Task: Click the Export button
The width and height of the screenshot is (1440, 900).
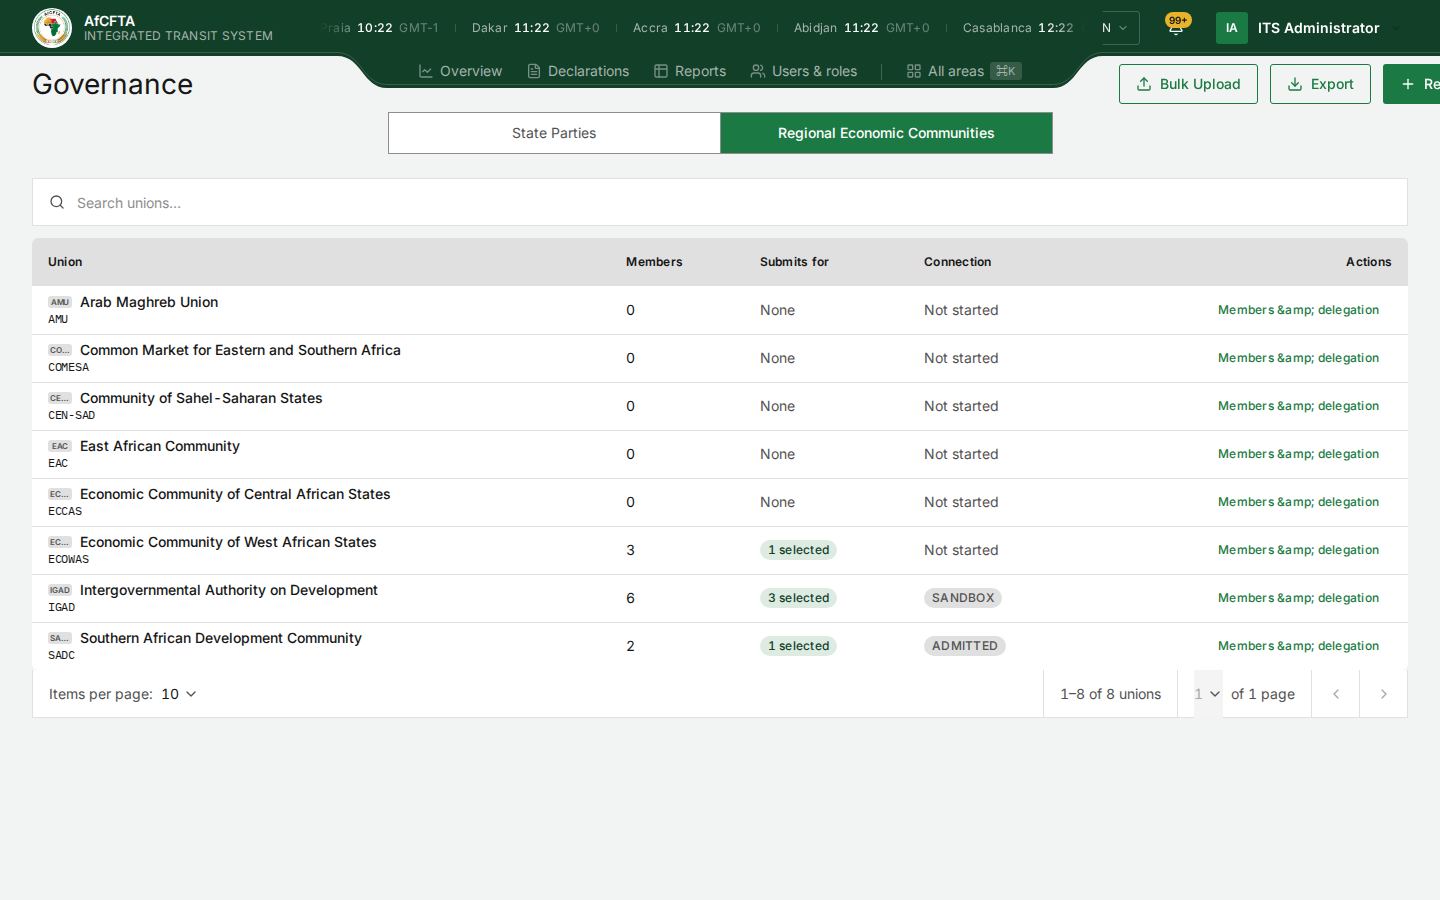Action: click(1320, 84)
